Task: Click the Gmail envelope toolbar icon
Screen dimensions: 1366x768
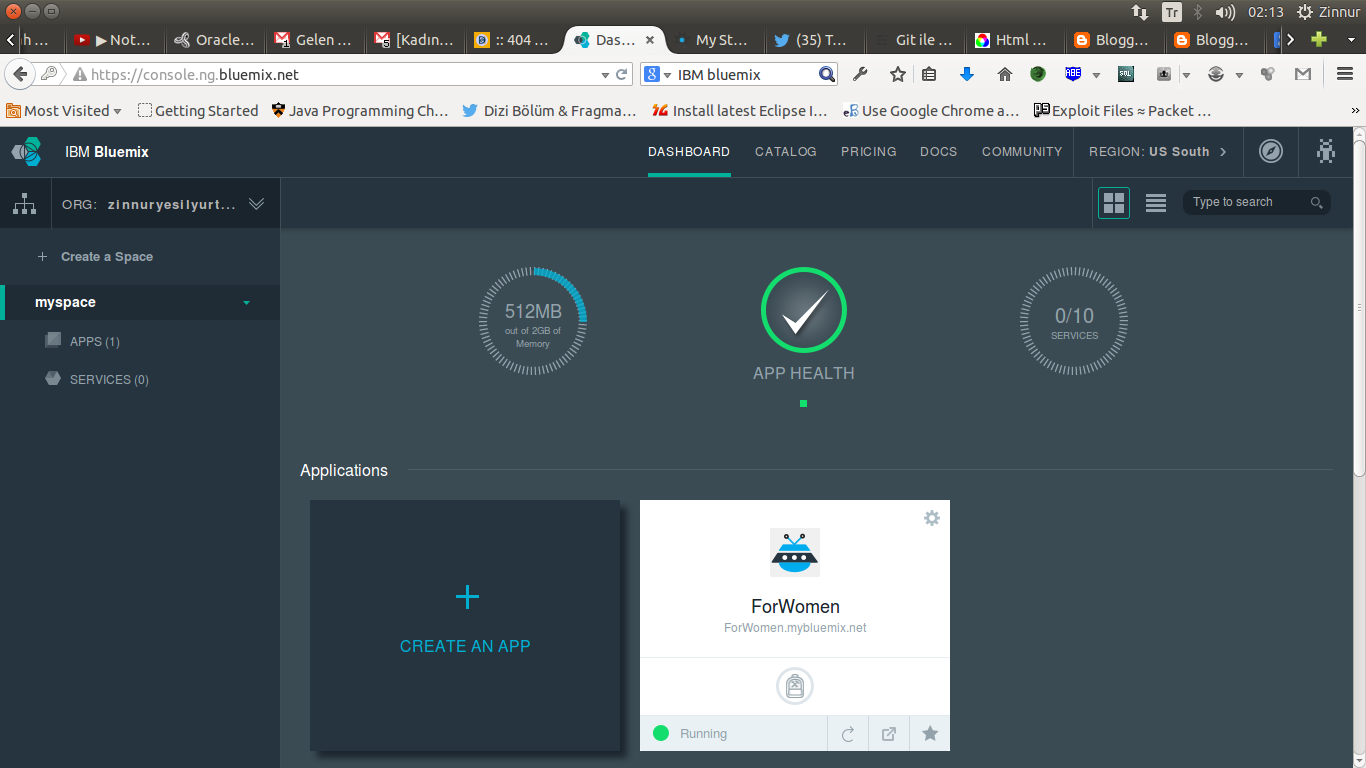Action: [x=1302, y=74]
